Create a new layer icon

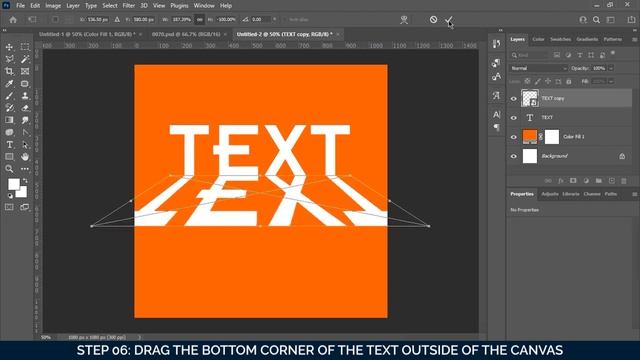point(611,181)
